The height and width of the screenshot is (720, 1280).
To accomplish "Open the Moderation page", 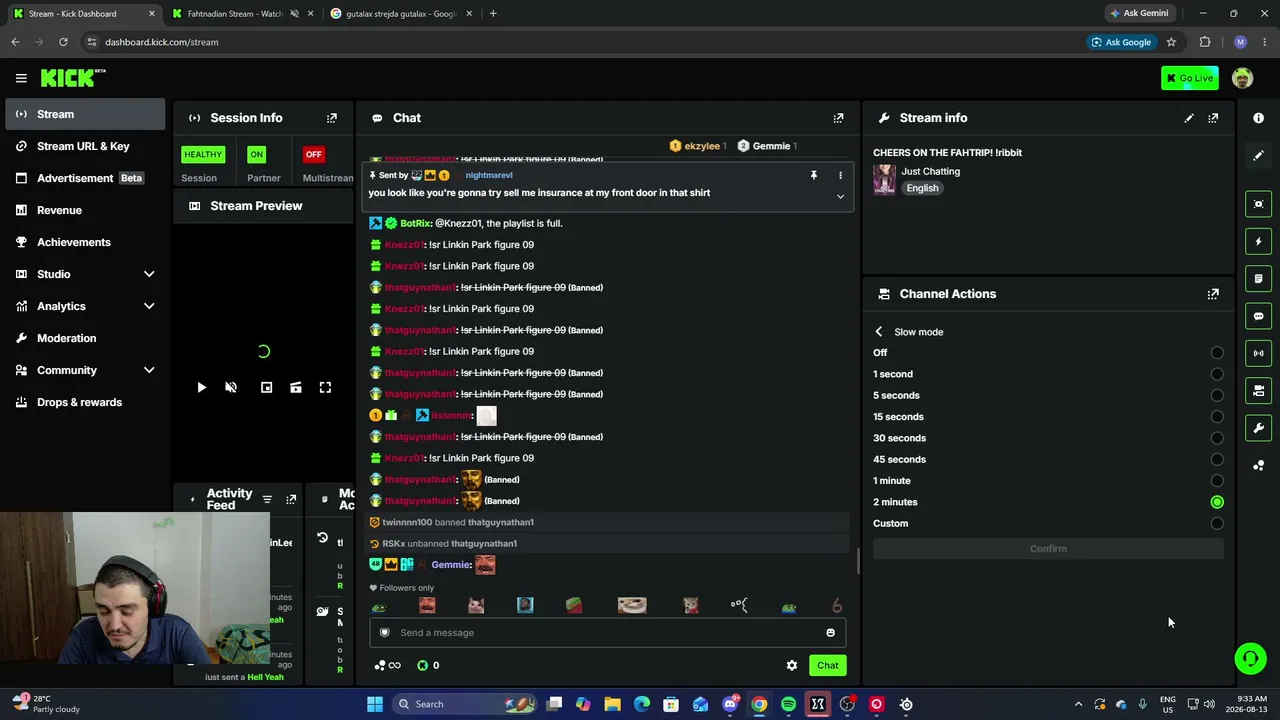I will click(85, 338).
